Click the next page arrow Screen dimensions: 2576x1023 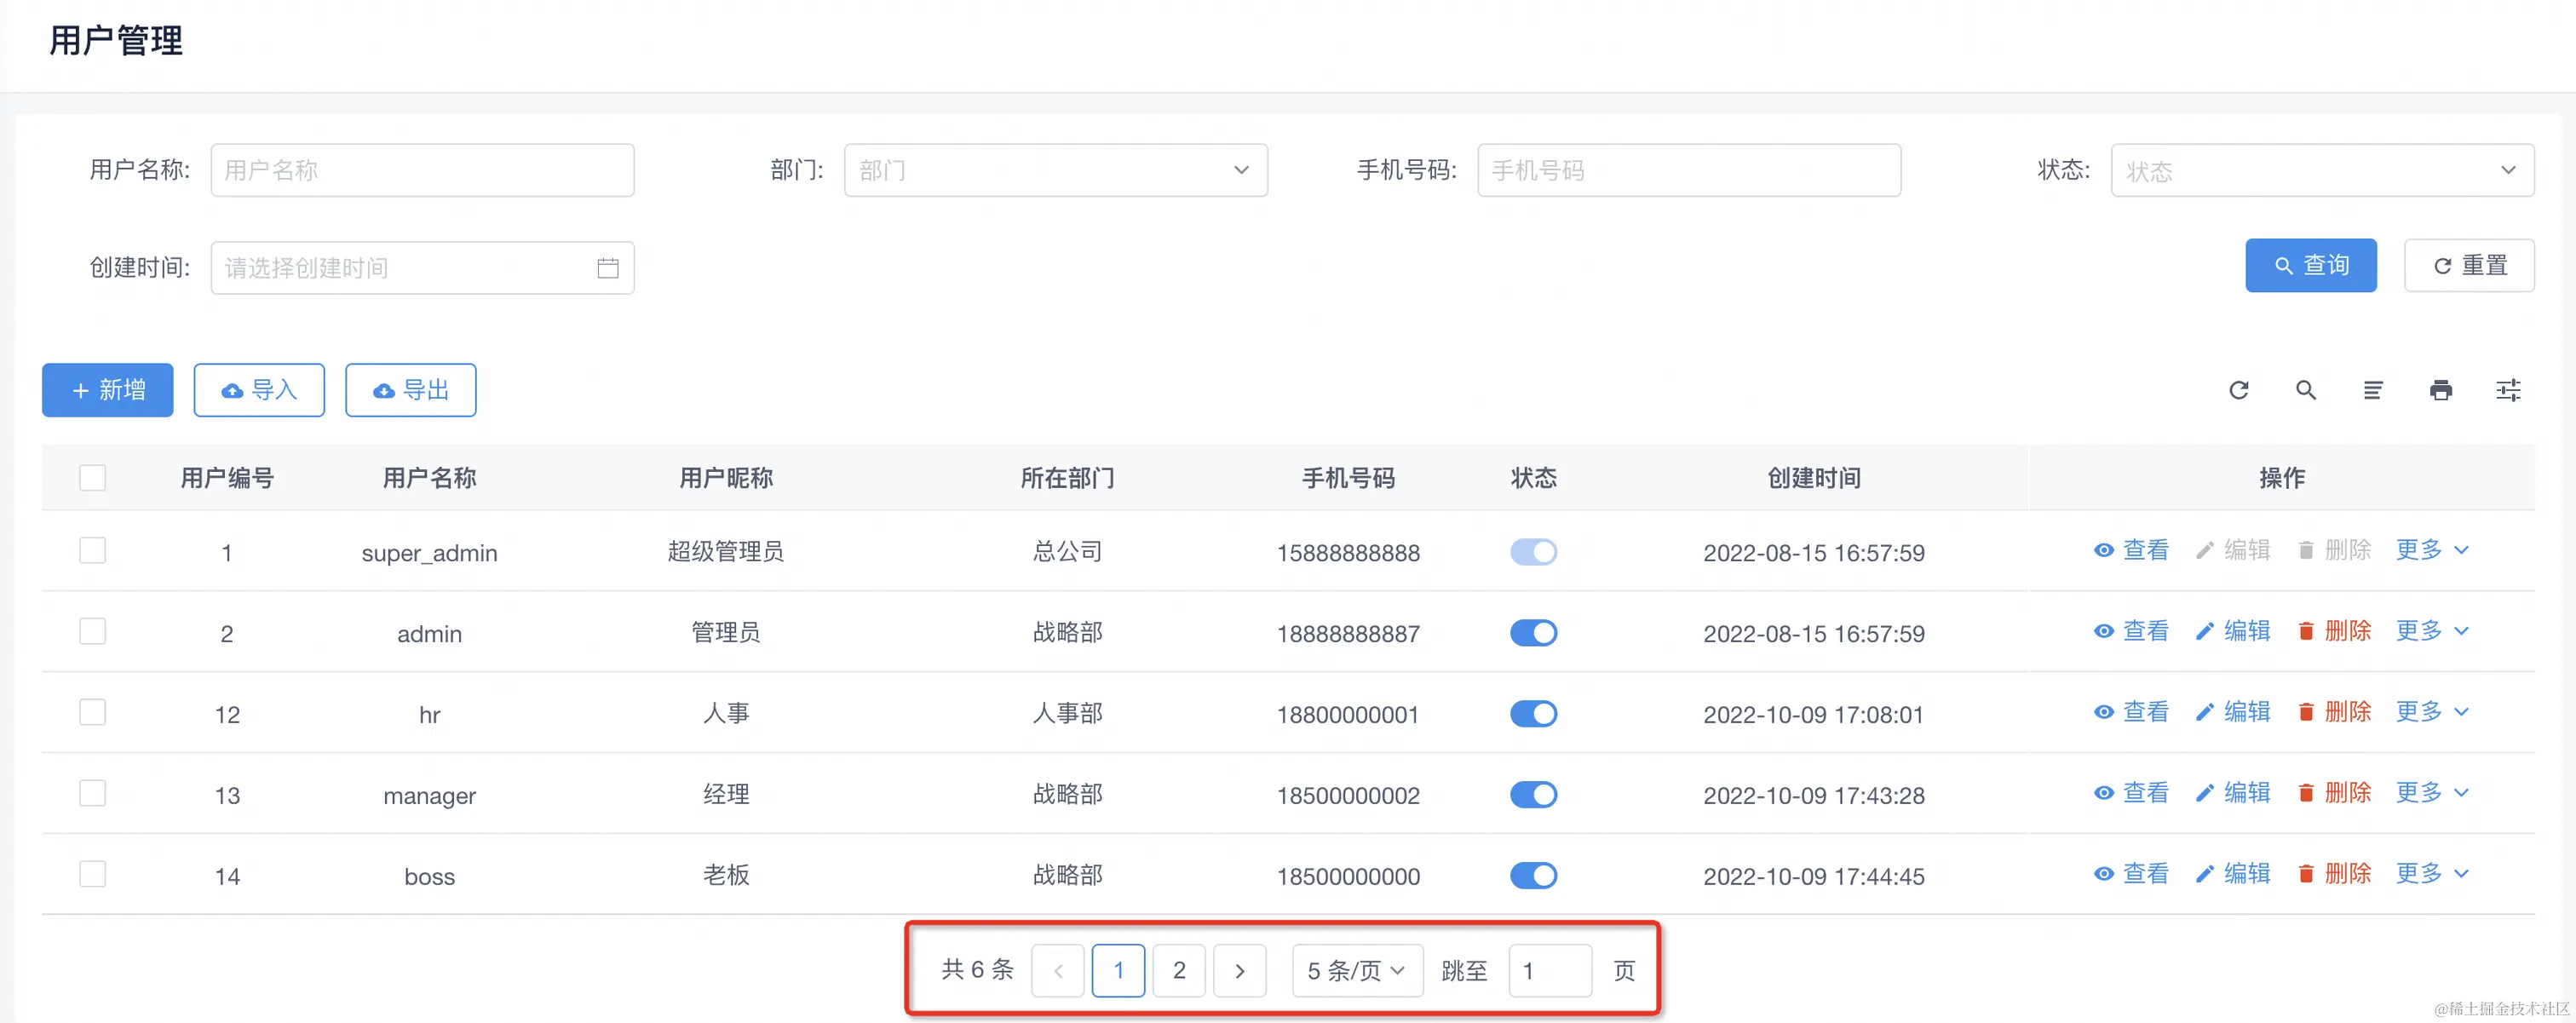[x=1239, y=970]
